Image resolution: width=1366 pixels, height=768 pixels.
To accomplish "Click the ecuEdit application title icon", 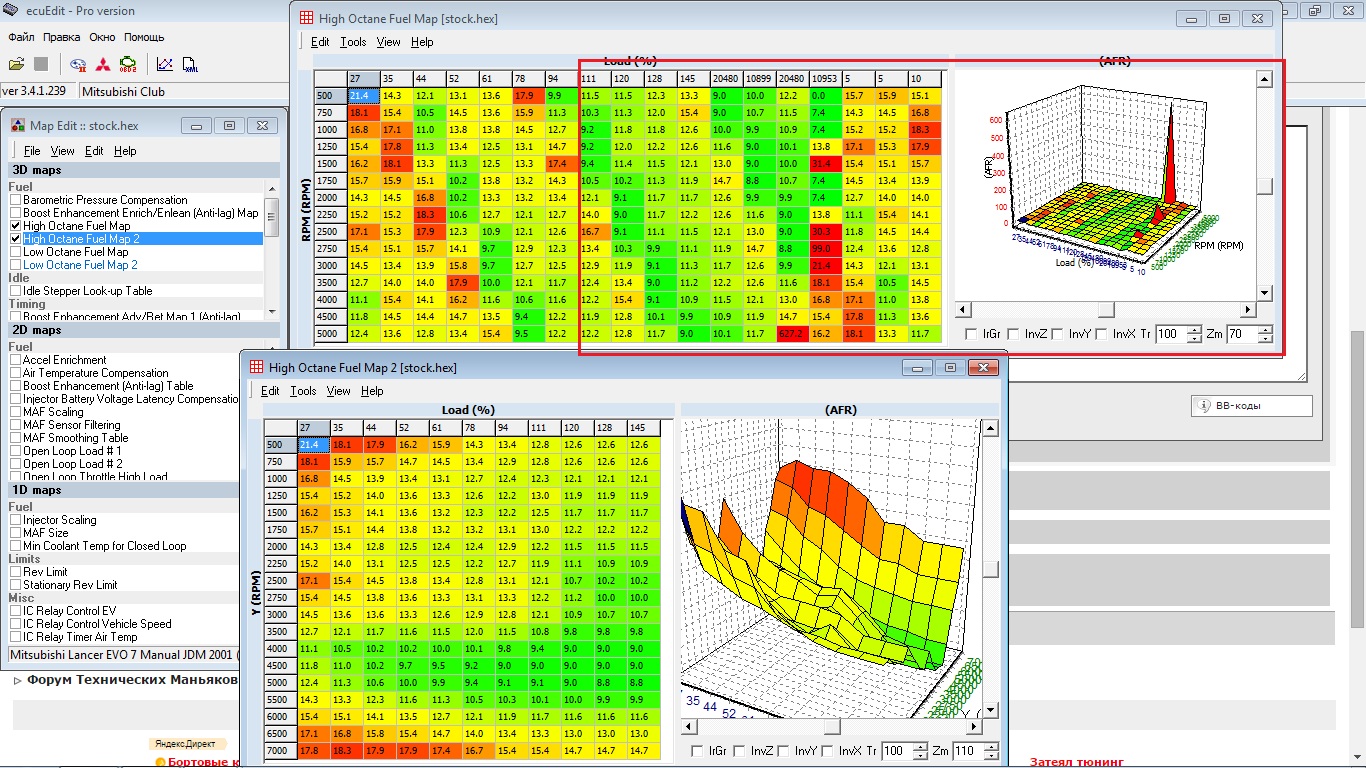I will point(10,10).
